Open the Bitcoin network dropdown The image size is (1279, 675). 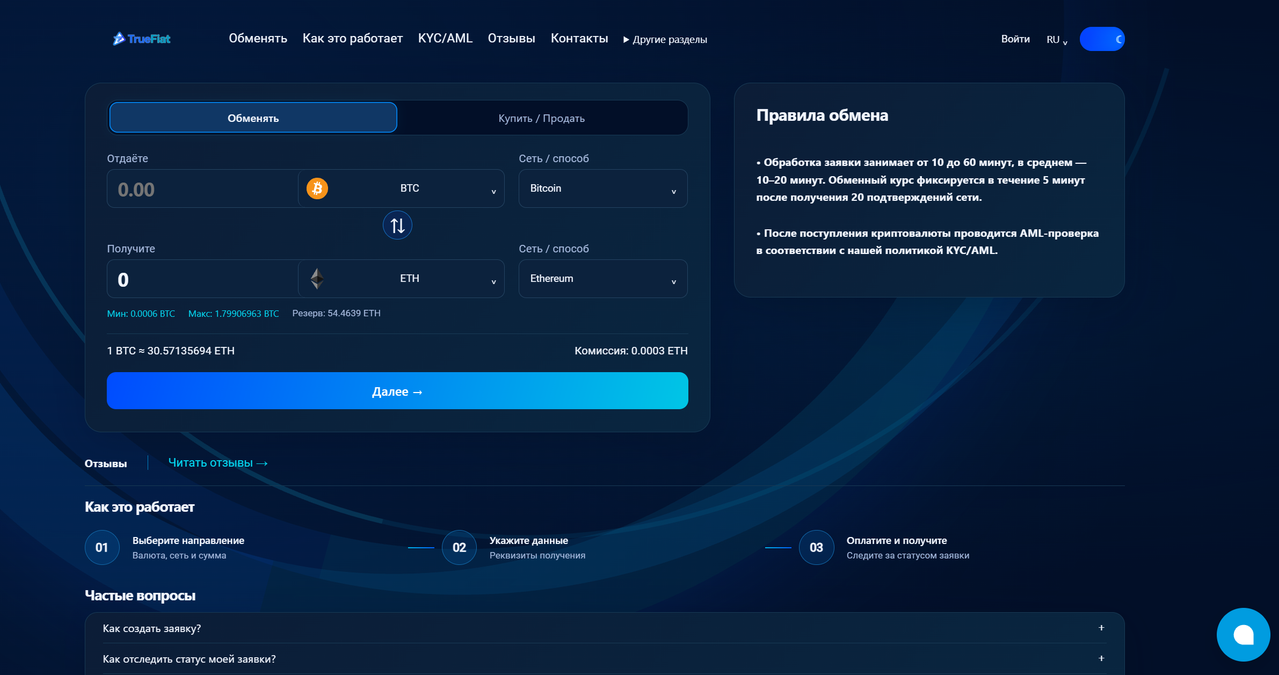tap(603, 188)
